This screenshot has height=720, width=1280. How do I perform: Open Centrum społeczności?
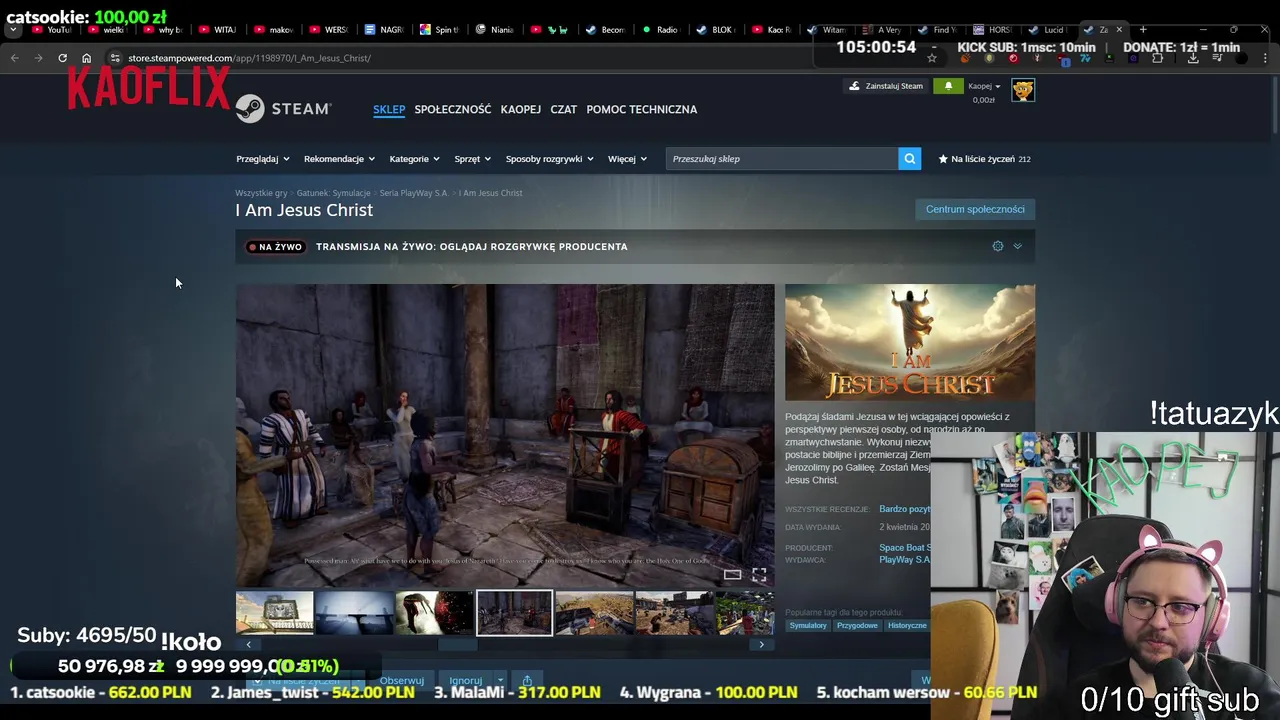tap(975, 209)
